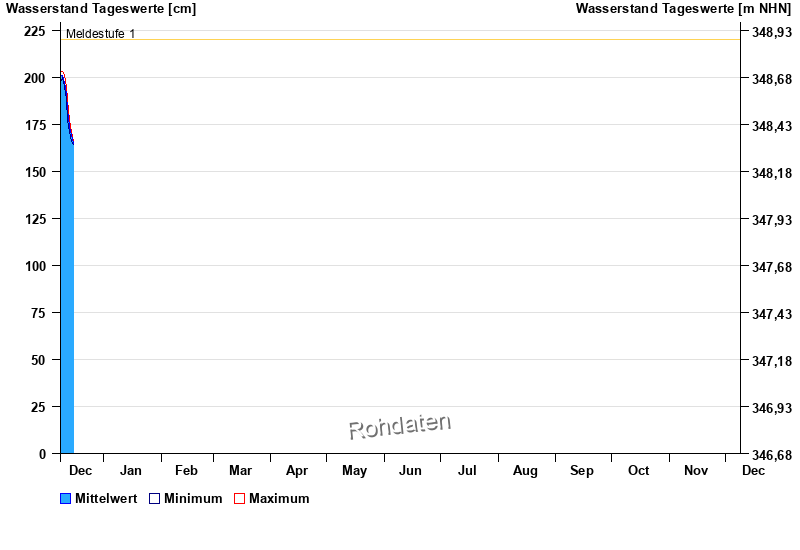Click the 100 tick label on left axis
This screenshot has width=800, height=550.
pyautogui.click(x=35, y=266)
